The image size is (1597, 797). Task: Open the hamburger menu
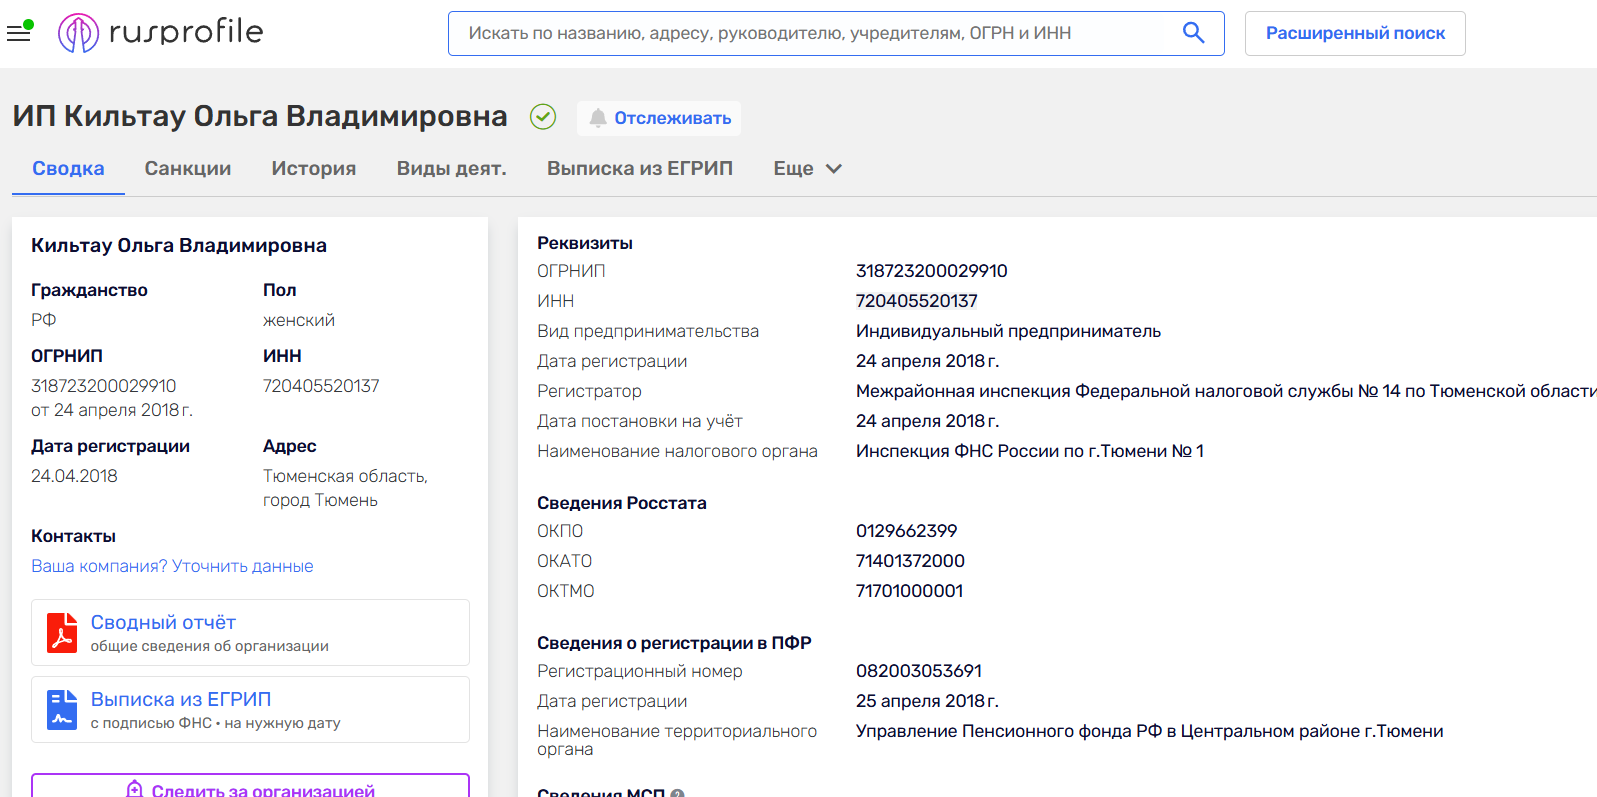(x=19, y=33)
